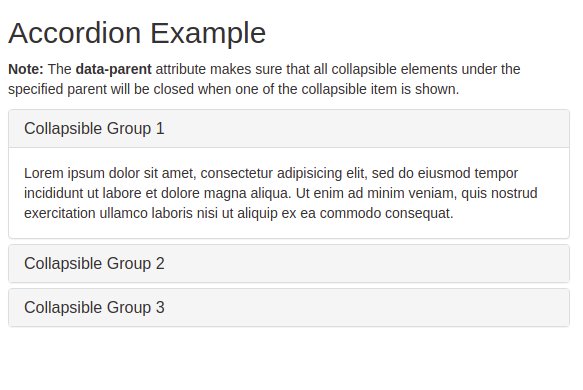Click the line starting 'incididunt ut labore'
The width and height of the screenshot is (583, 390).
tap(281, 193)
